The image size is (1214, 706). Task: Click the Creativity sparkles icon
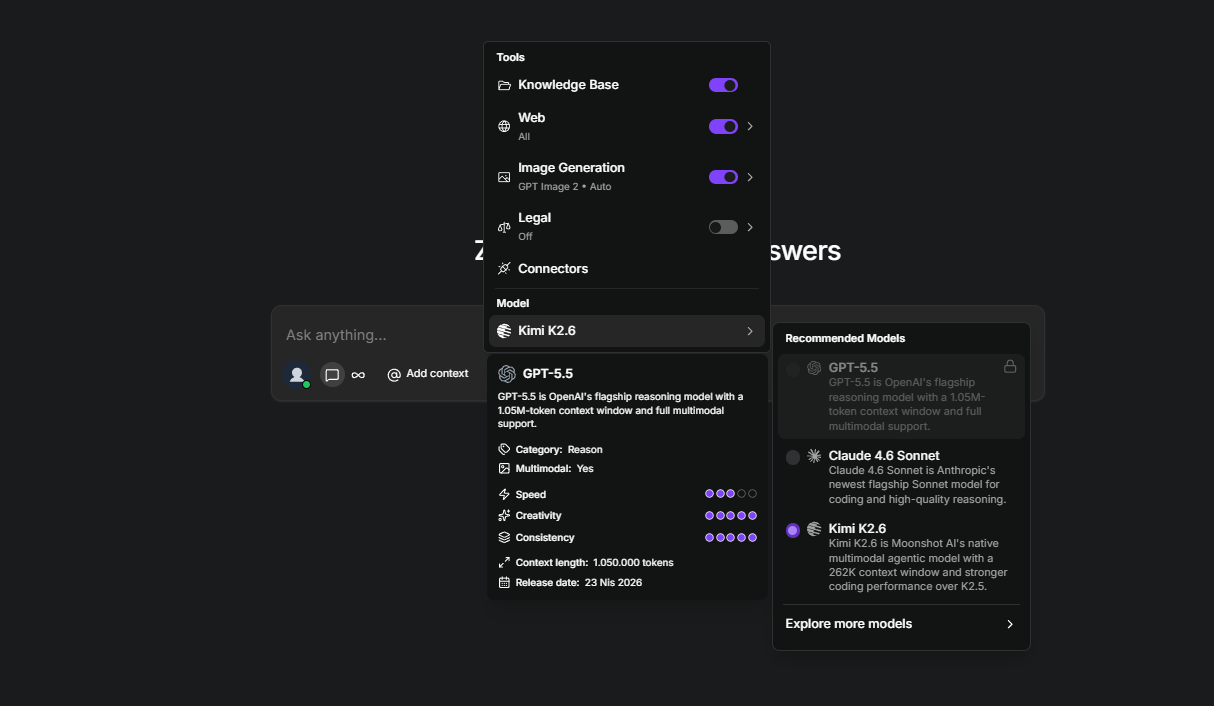tap(504, 516)
